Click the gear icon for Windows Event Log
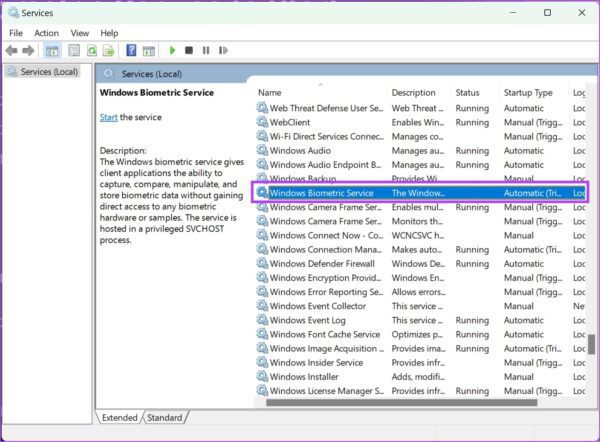The image size is (600, 442). pos(262,320)
